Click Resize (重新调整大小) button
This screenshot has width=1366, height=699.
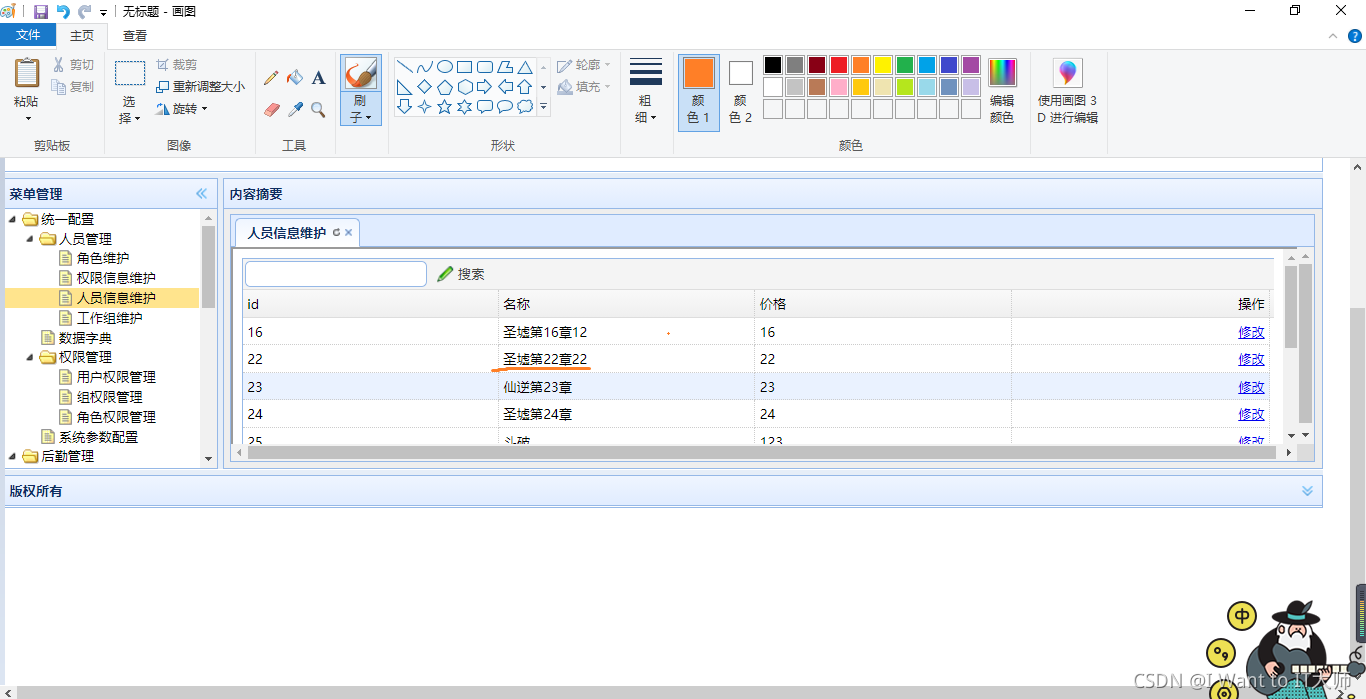[x=200, y=87]
